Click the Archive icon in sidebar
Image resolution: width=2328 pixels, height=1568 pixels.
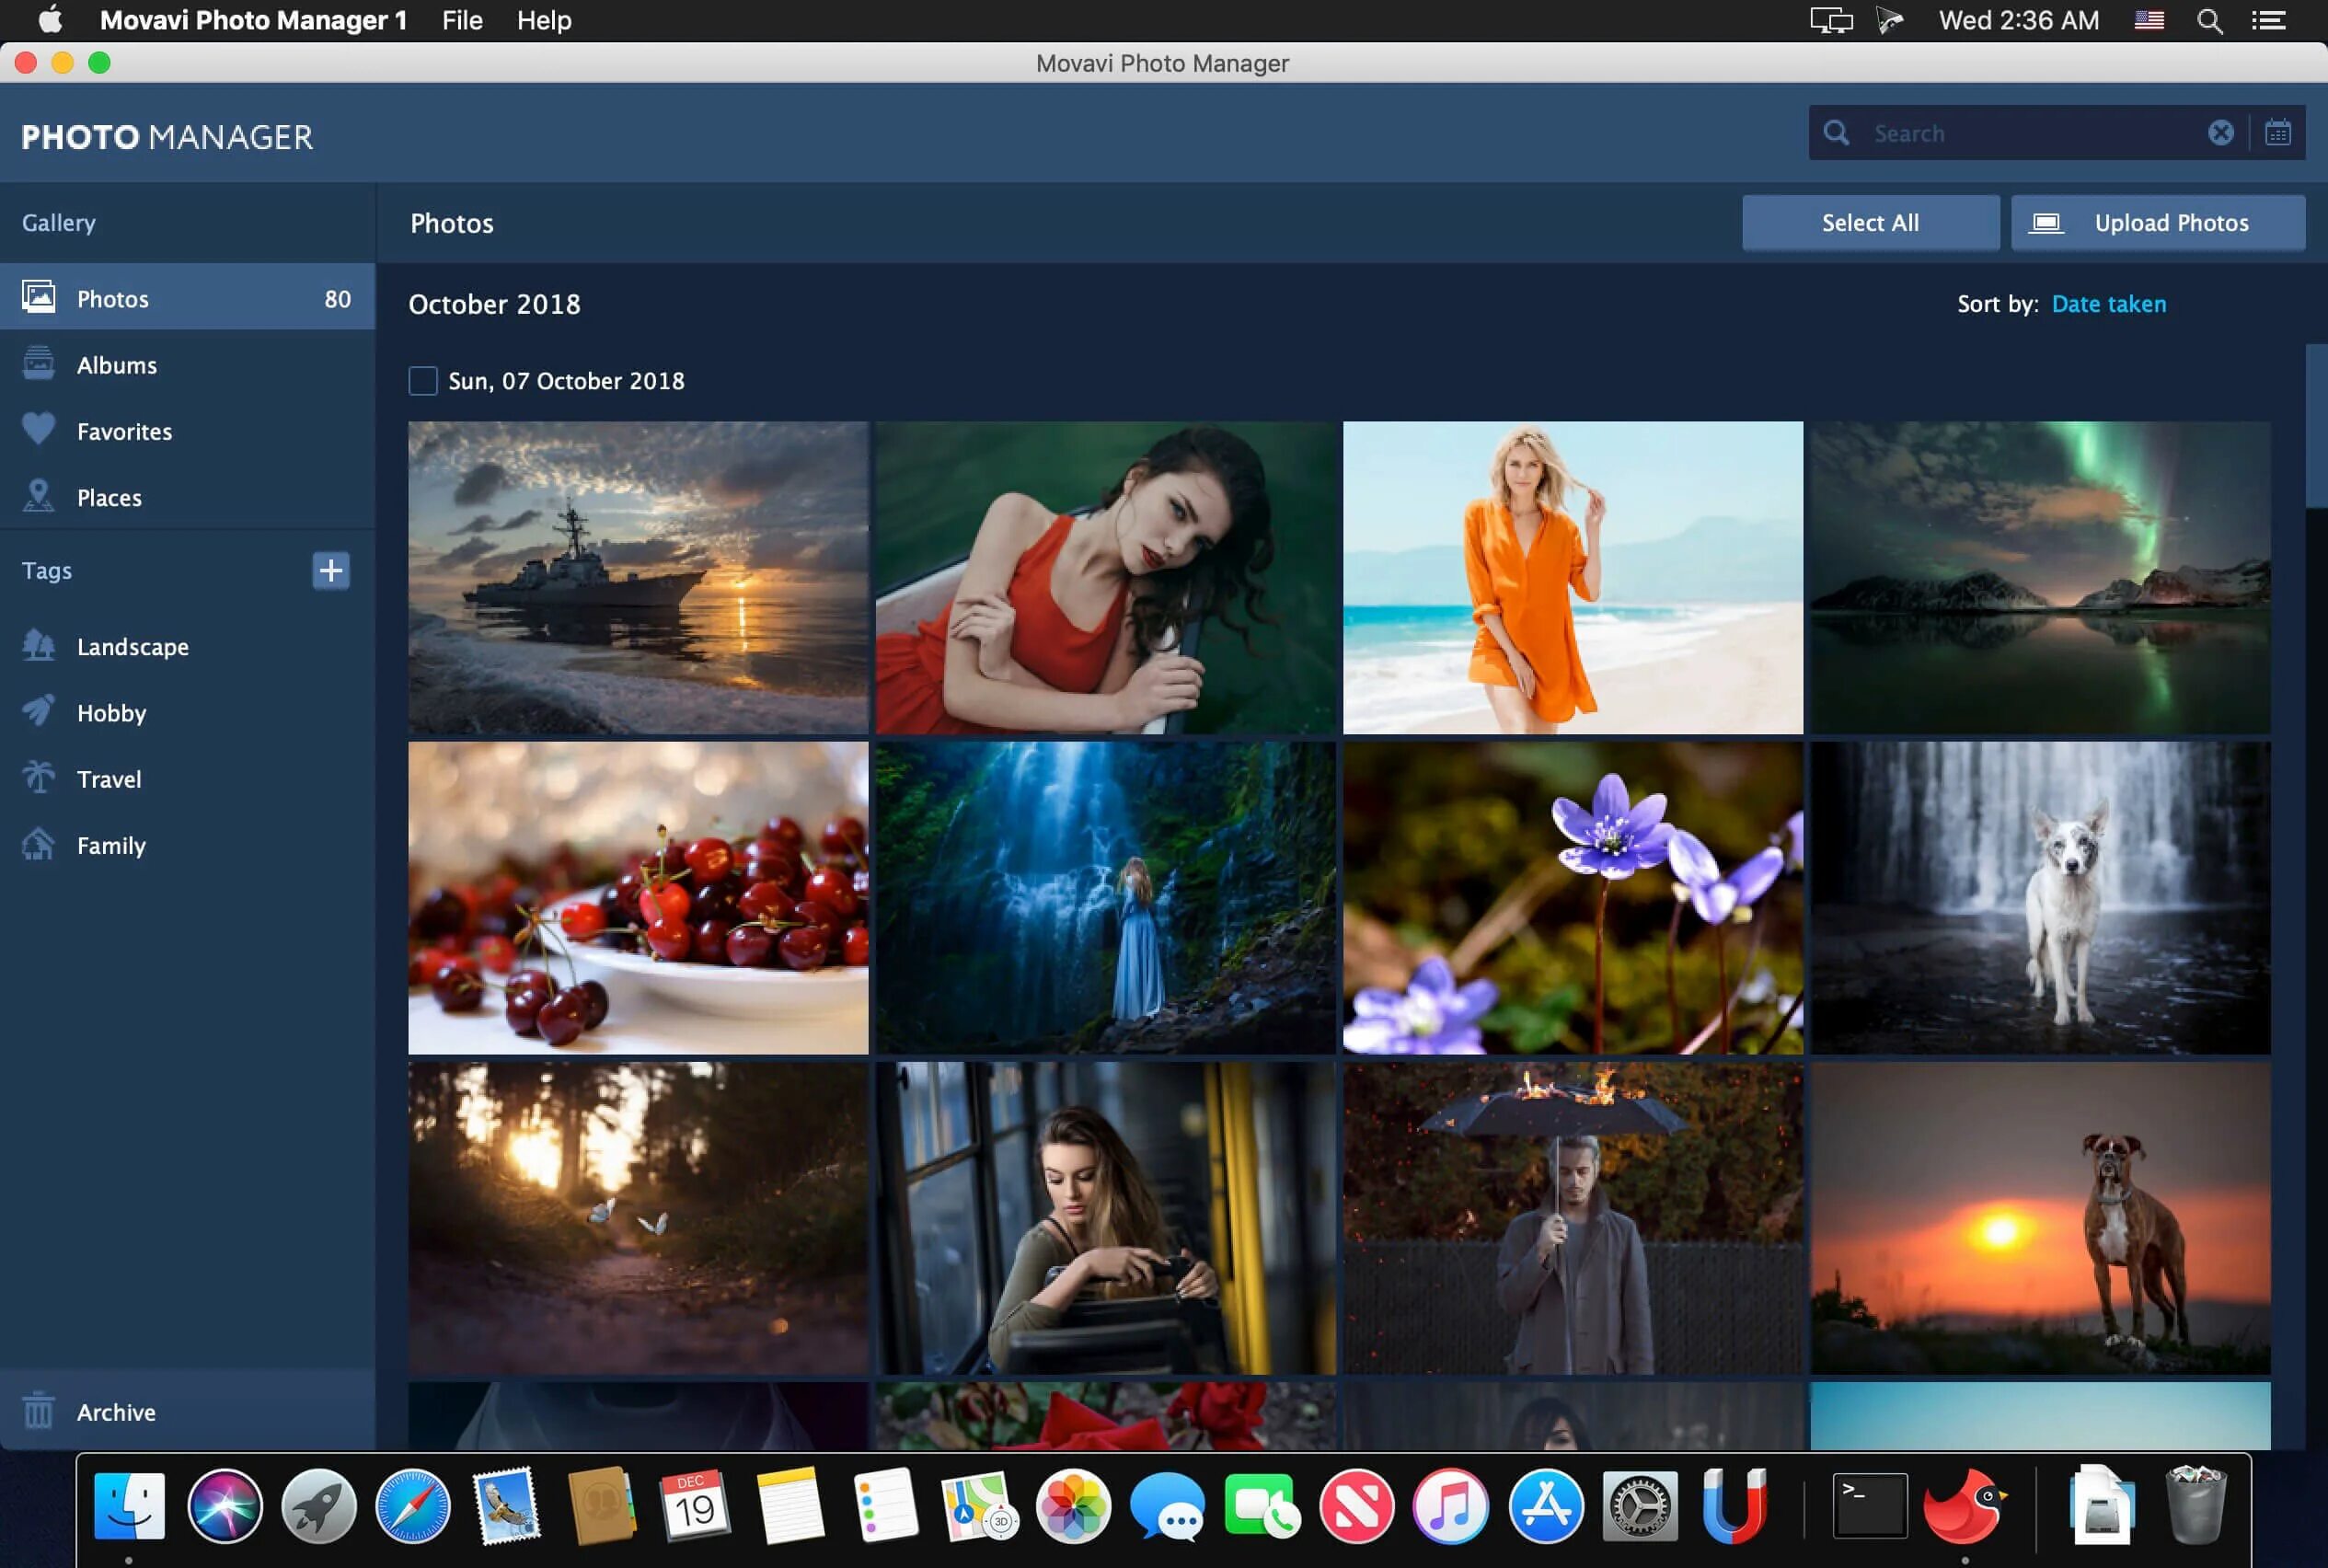pos(37,1411)
